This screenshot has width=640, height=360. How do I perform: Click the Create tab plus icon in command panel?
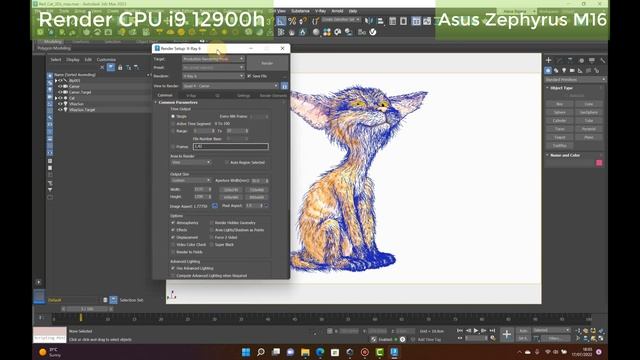(x=549, y=60)
